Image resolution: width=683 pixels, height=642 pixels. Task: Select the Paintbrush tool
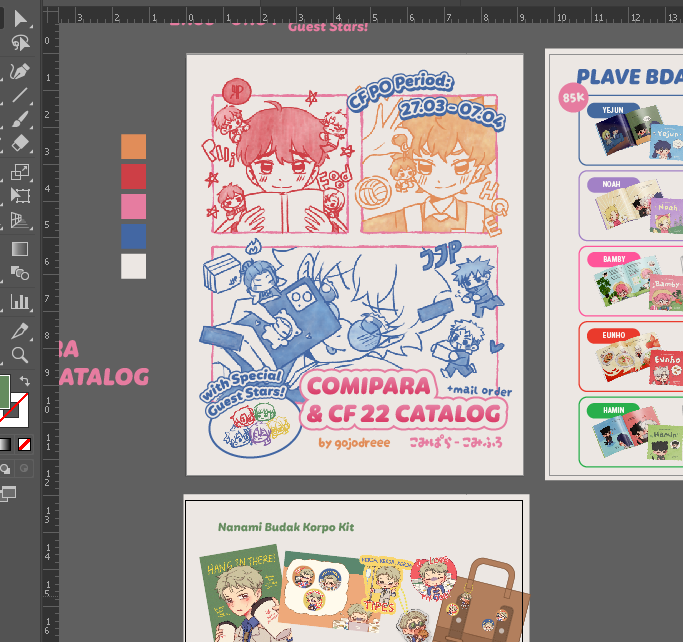pyautogui.click(x=20, y=119)
